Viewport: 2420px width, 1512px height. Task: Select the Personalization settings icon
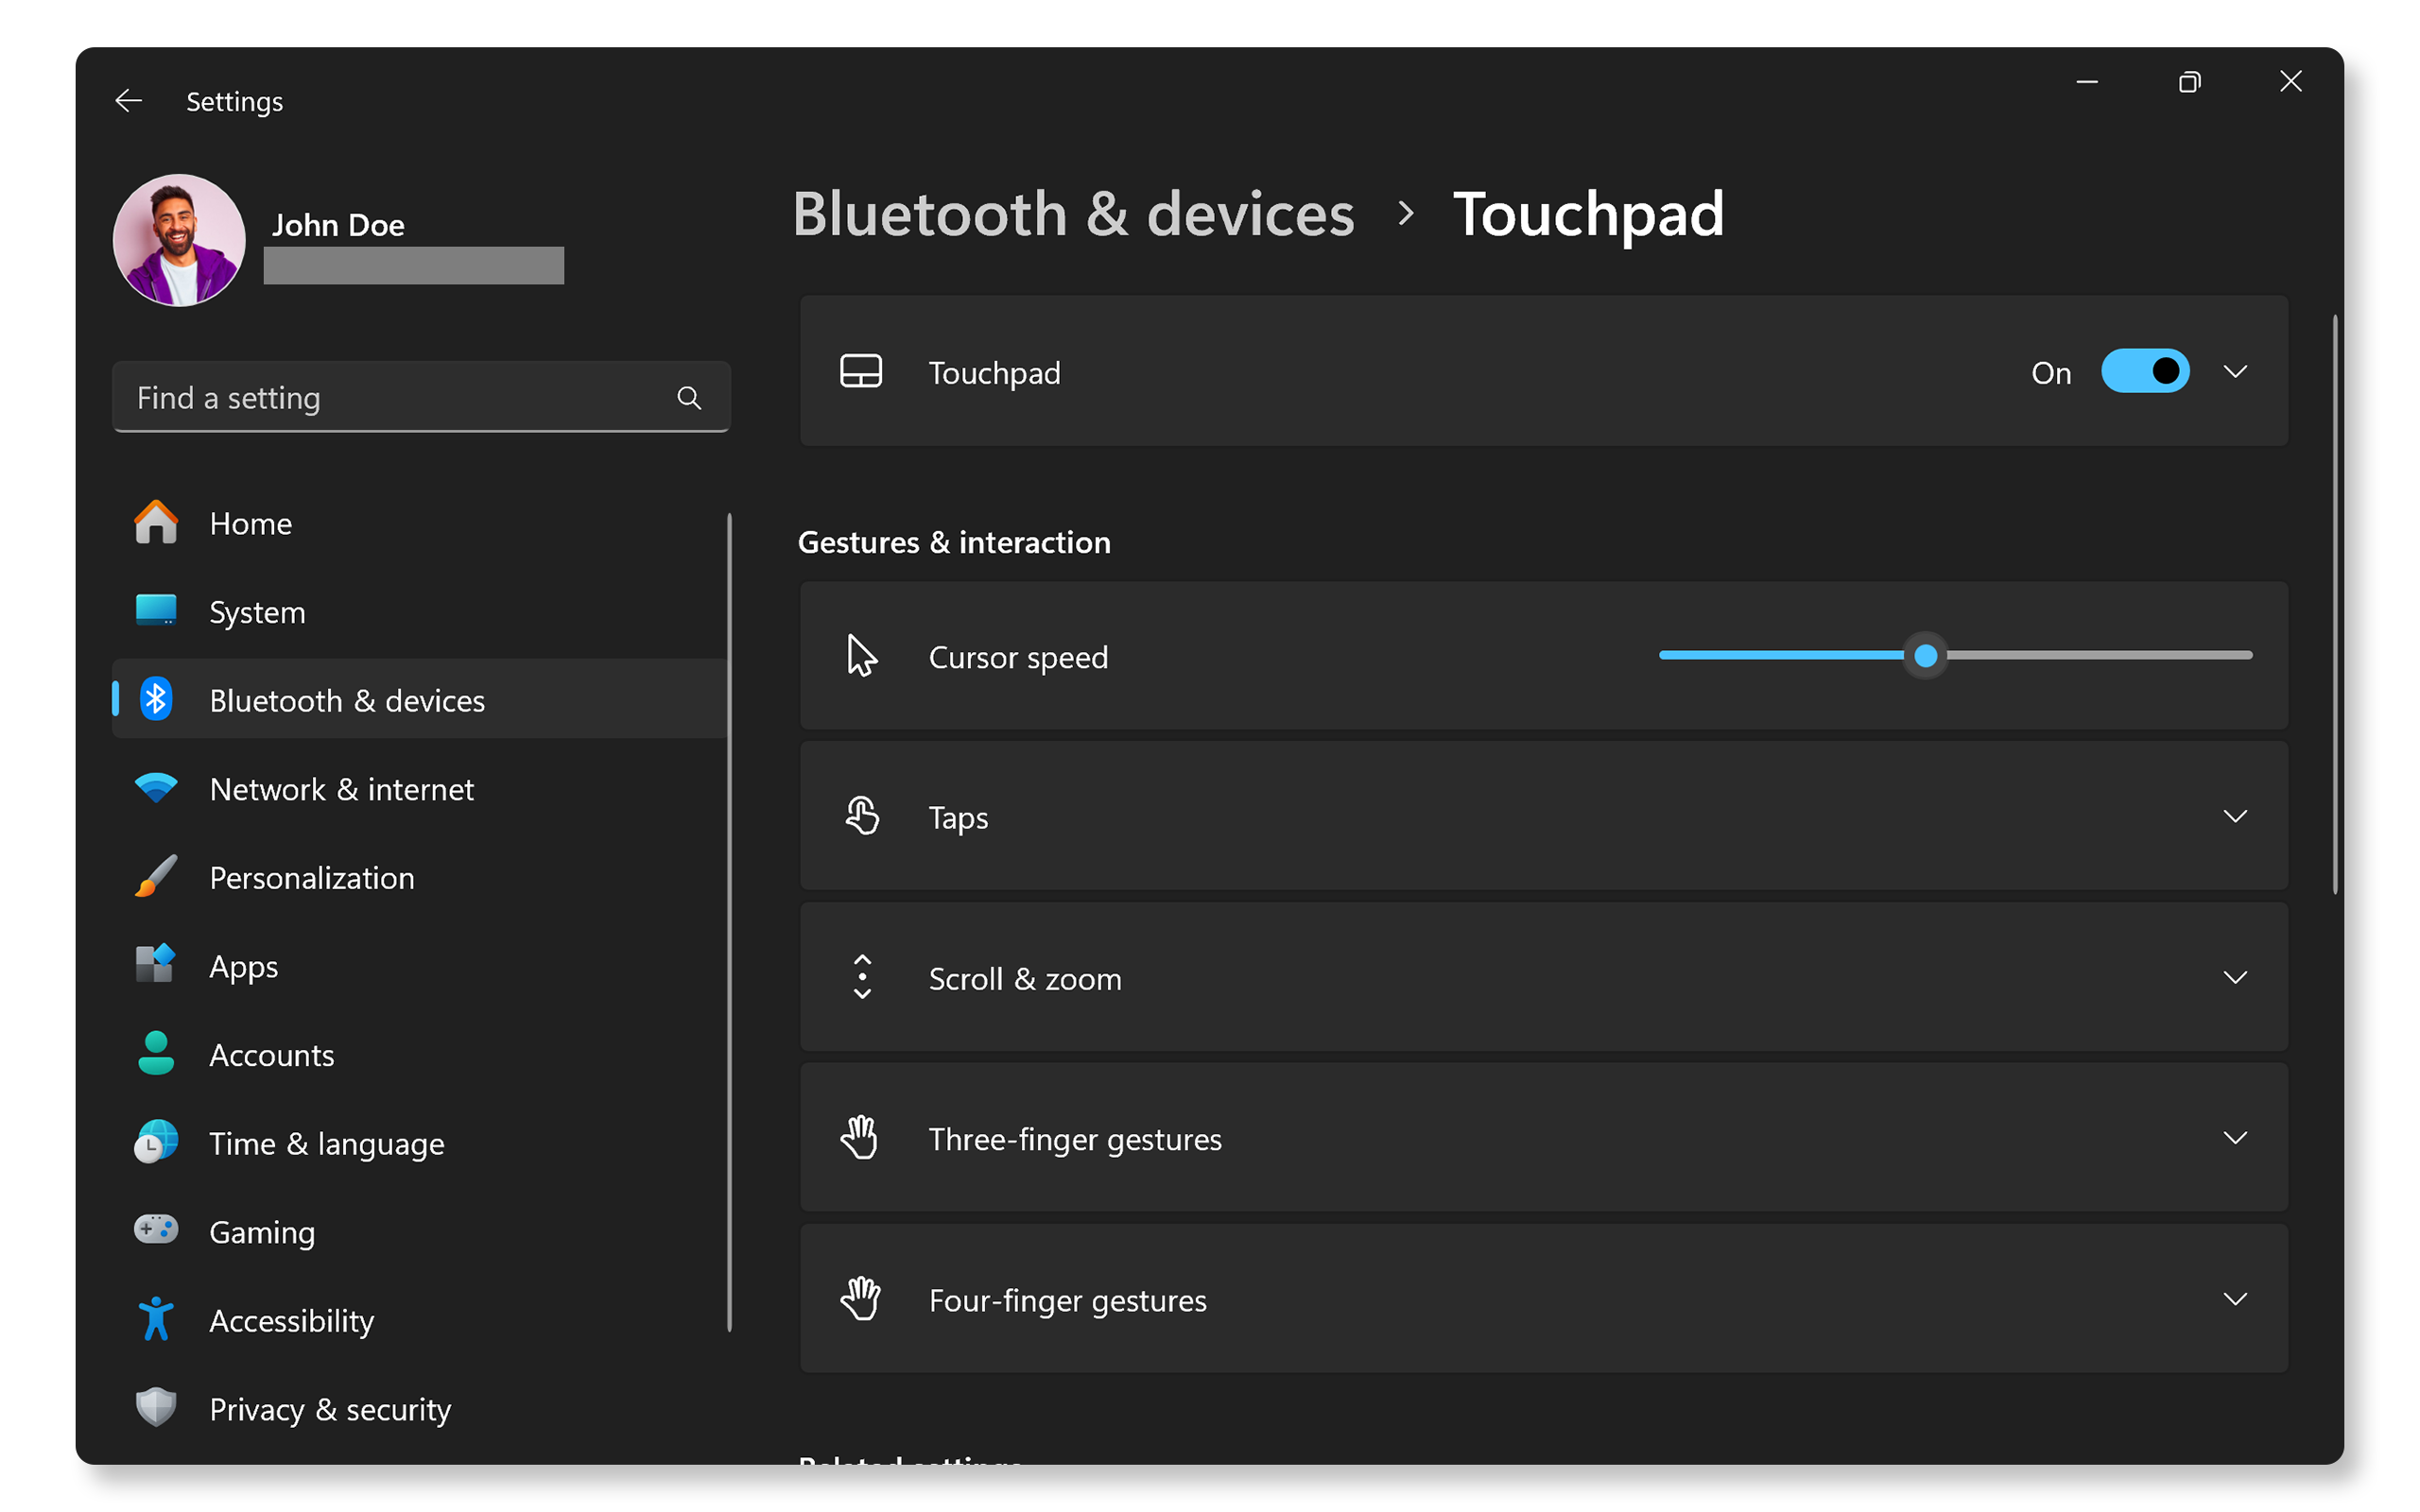click(153, 876)
